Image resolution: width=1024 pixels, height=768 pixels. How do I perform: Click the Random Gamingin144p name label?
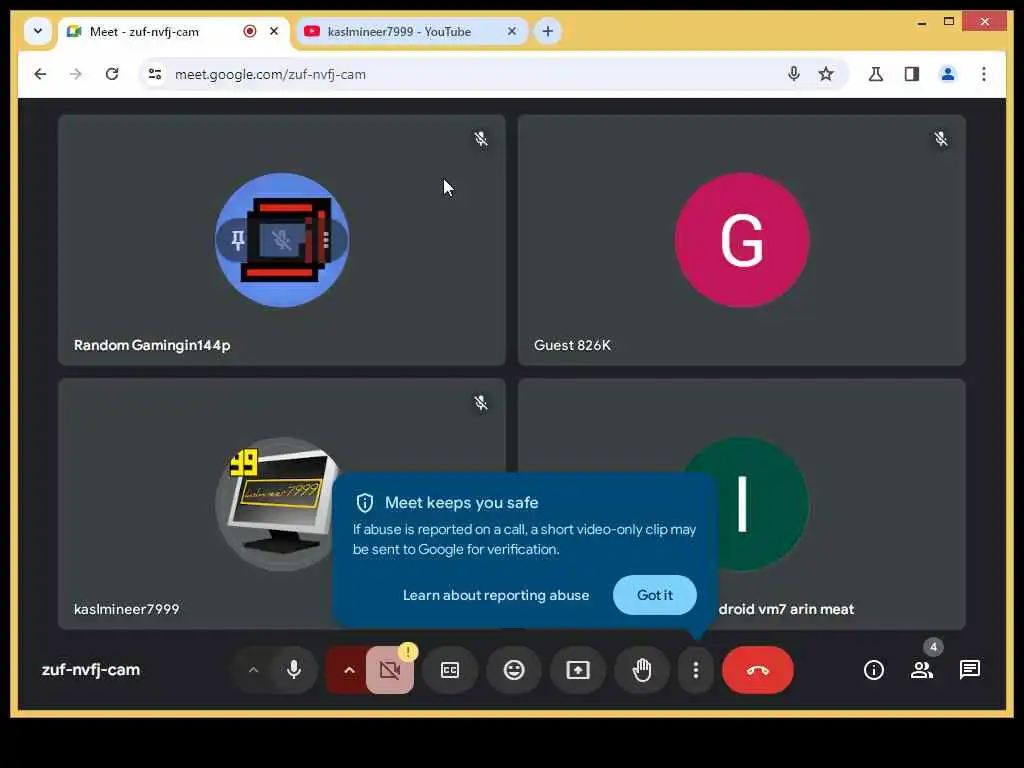tap(152, 345)
